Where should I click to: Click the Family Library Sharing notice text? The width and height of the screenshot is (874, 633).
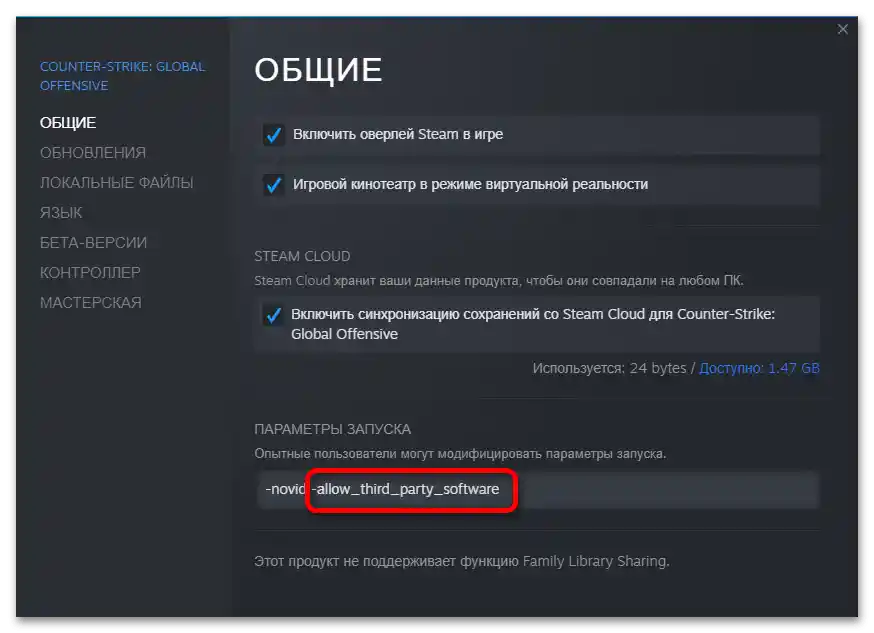462,561
